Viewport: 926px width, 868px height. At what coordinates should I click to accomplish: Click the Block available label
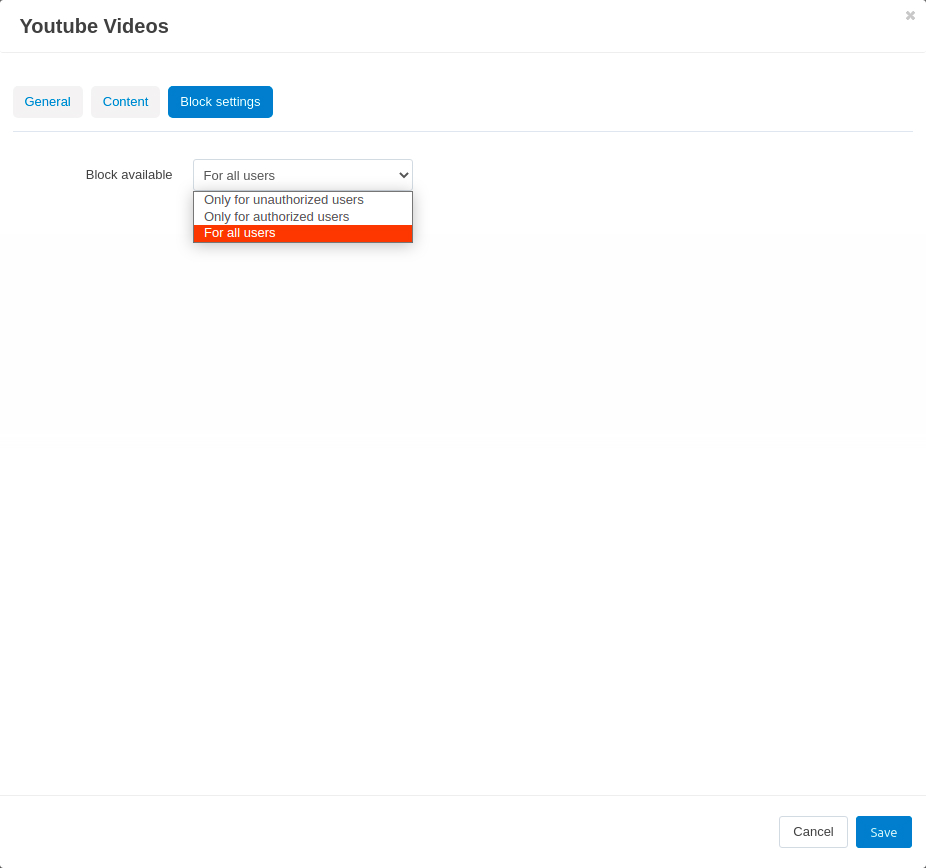pyautogui.click(x=129, y=175)
